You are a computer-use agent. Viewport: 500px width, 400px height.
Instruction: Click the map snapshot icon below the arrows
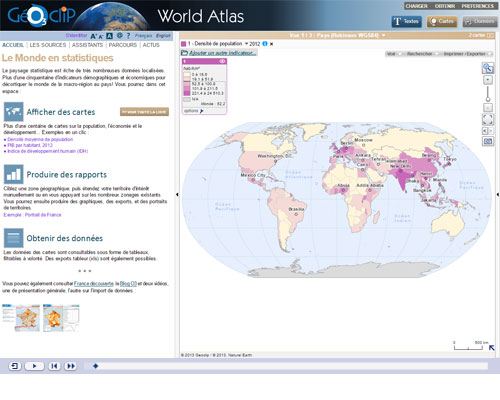(x=488, y=141)
